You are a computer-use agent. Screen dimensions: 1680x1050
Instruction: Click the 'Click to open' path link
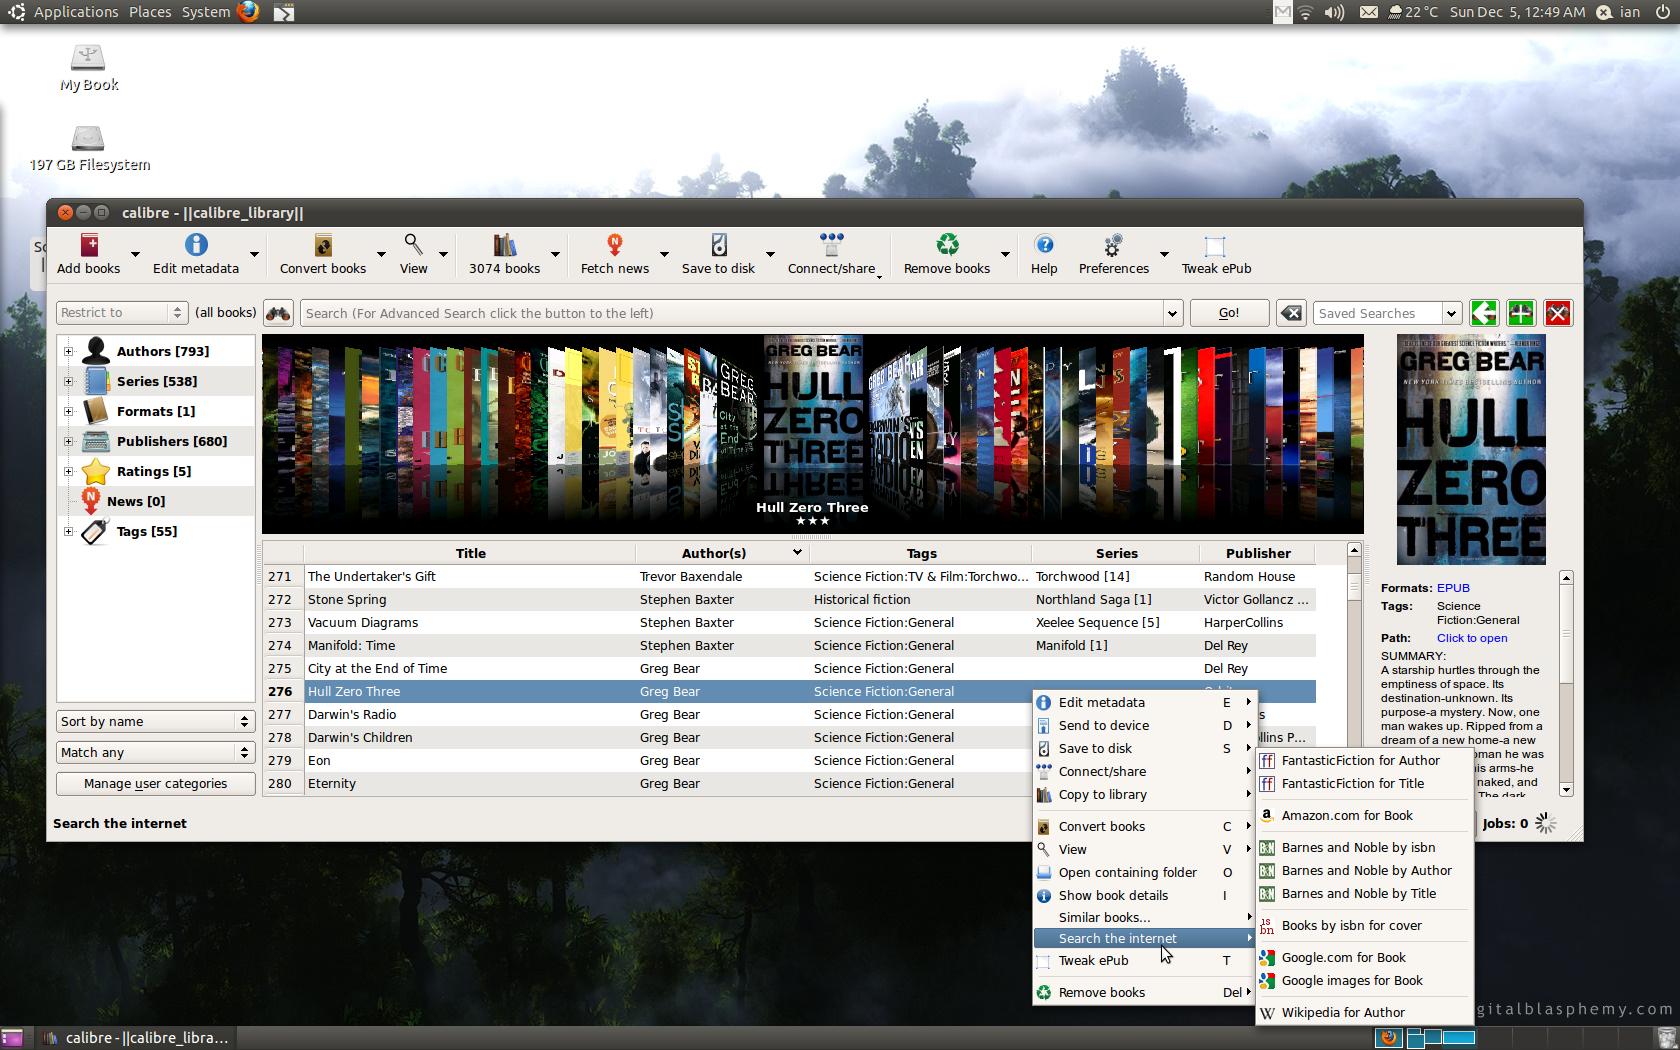click(1472, 637)
